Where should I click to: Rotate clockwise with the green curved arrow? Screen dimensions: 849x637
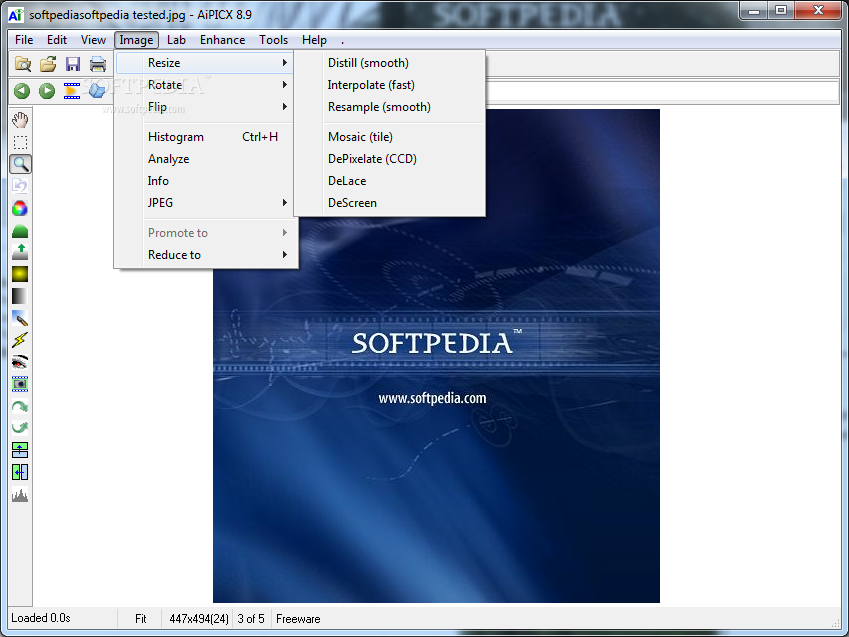20,406
